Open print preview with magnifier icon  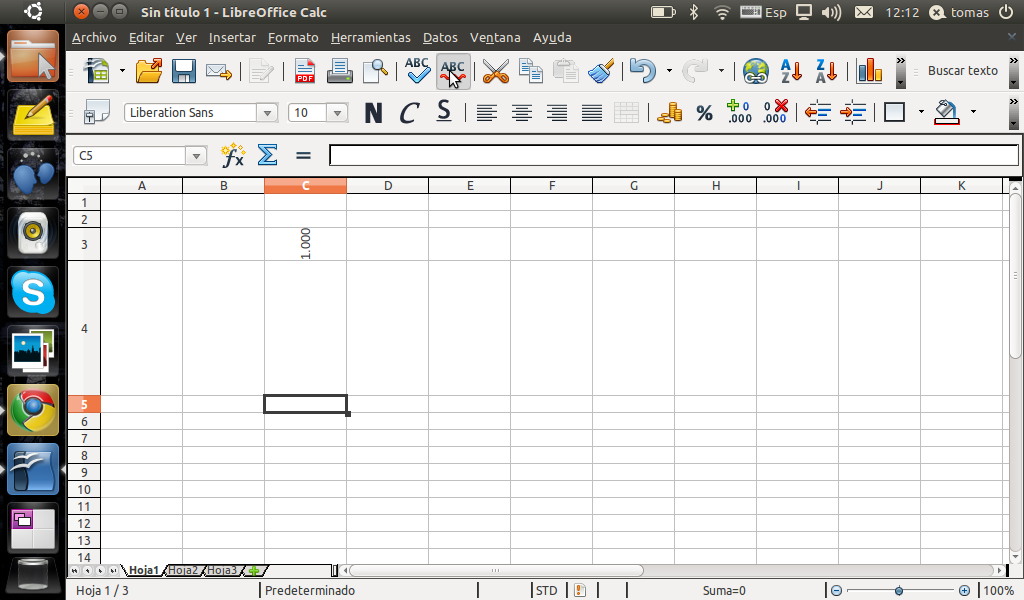[x=375, y=71]
